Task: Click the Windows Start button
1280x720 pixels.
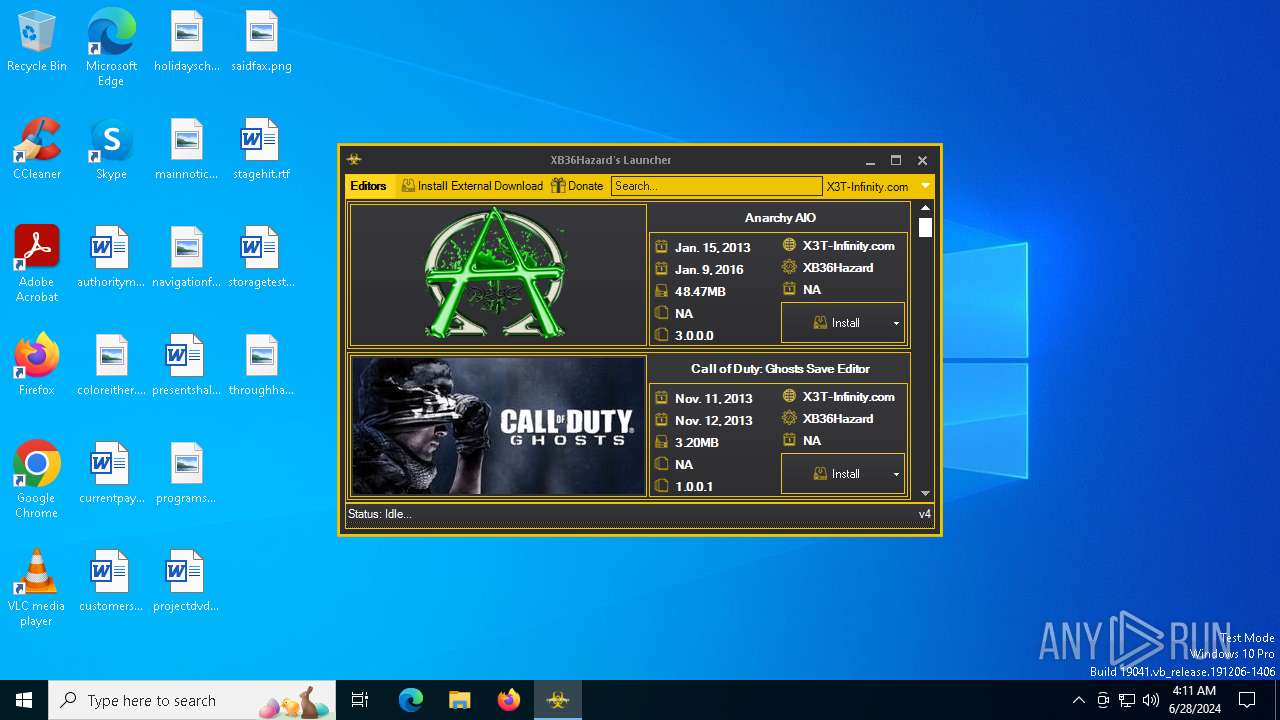Action: (24, 700)
